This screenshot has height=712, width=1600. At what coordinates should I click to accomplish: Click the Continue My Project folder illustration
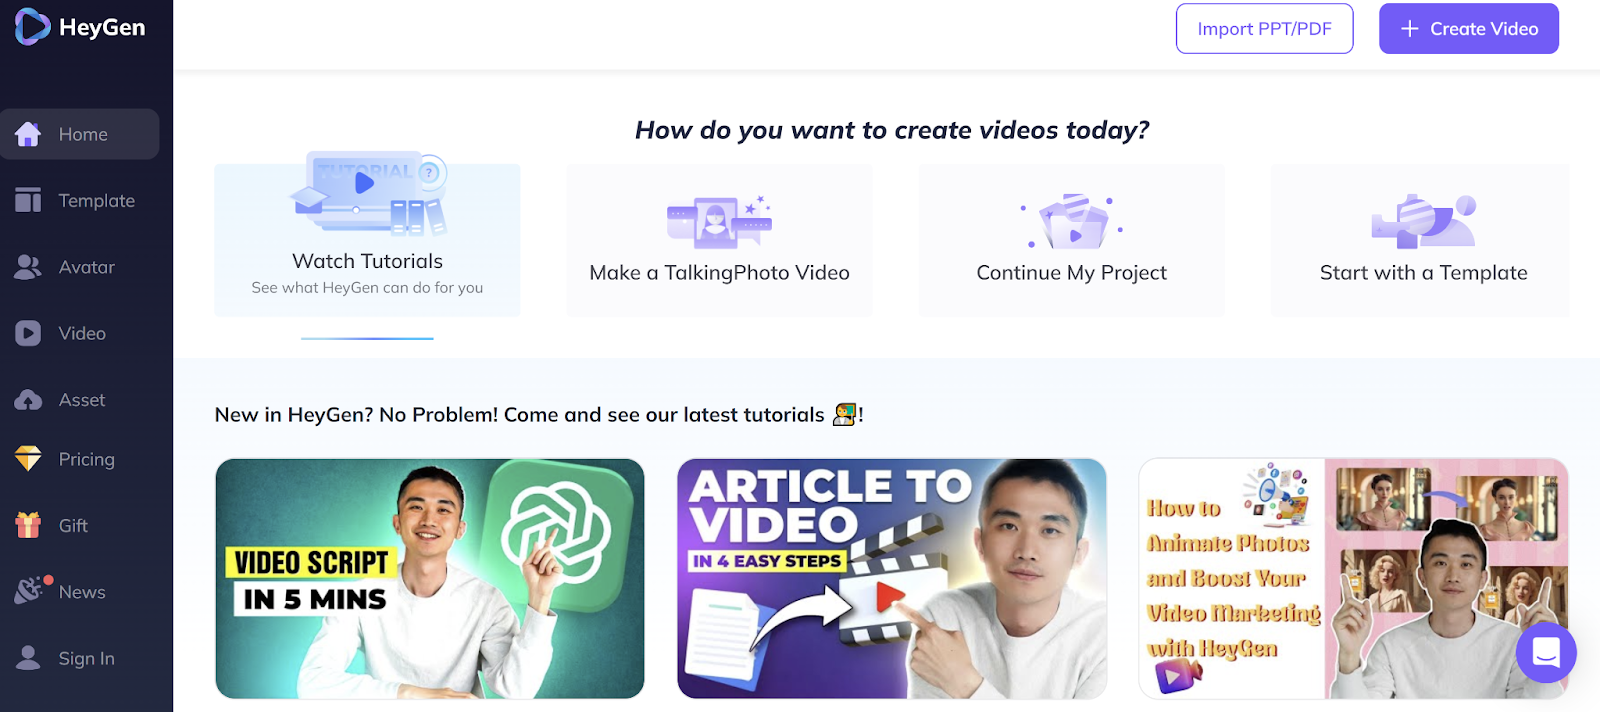(x=1072, y=221)
